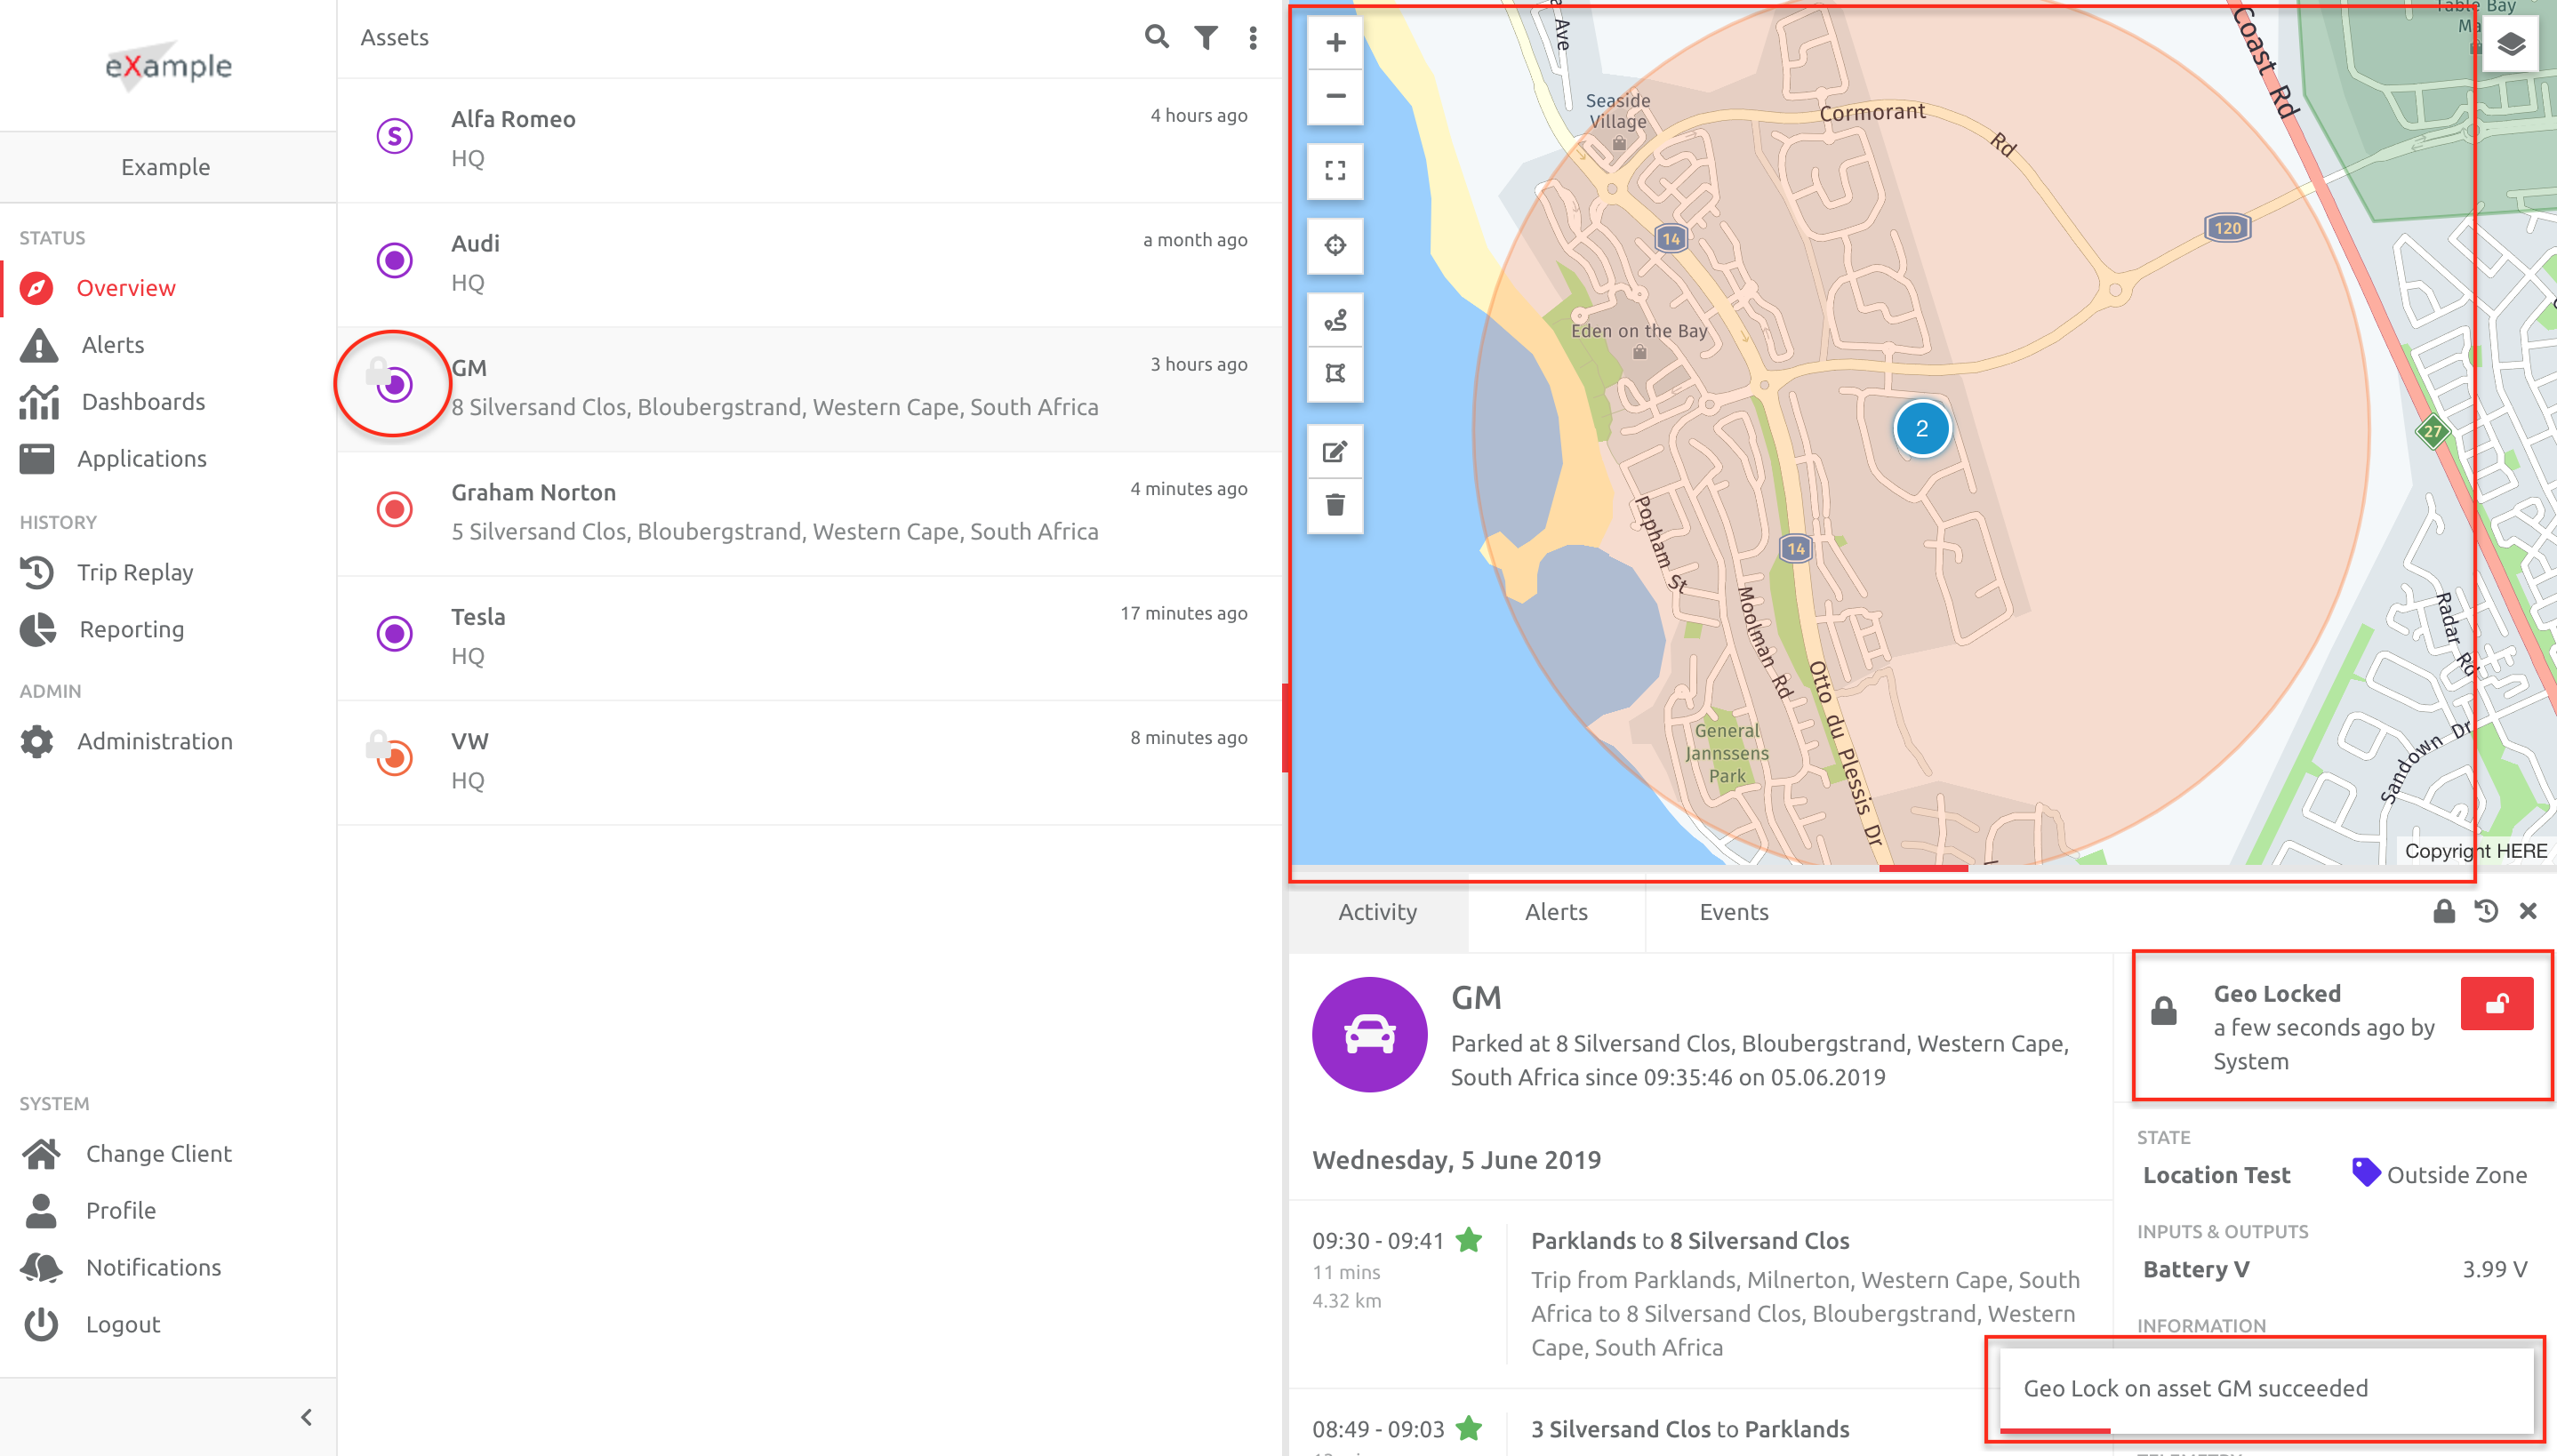Select the Tesla status indicator
The width and height of the screenshot is (2557, 1456).
394,633
